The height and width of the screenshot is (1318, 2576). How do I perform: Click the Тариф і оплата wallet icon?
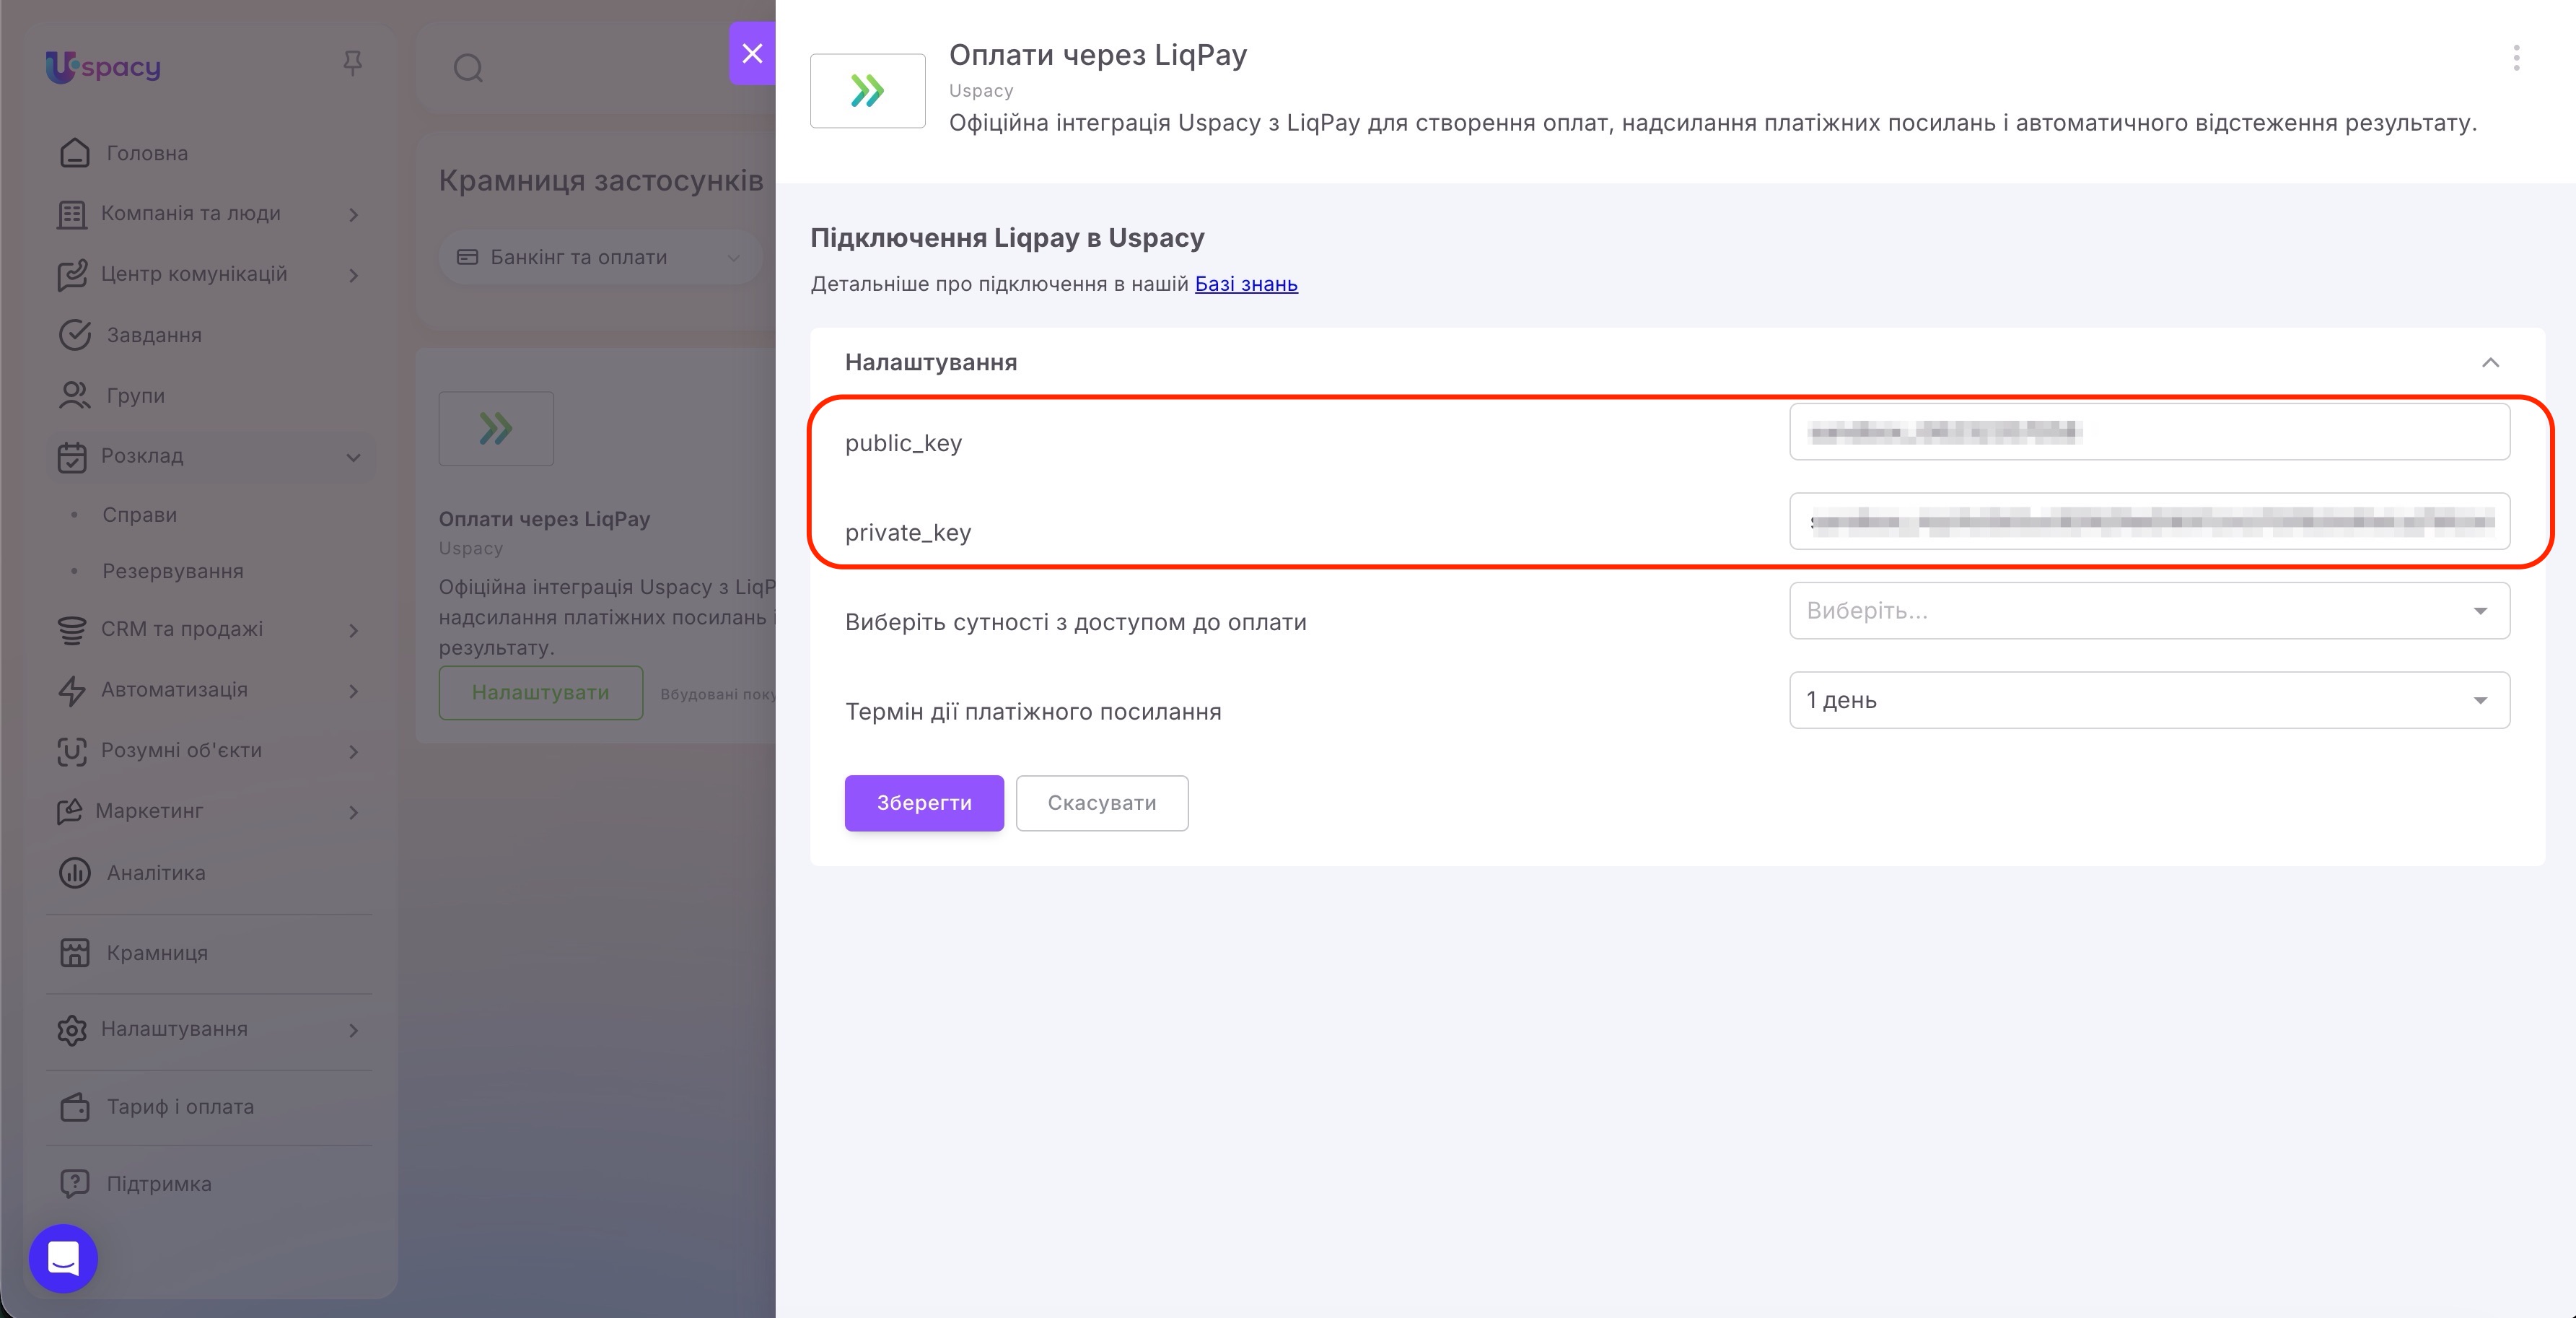coord(75,1107)
